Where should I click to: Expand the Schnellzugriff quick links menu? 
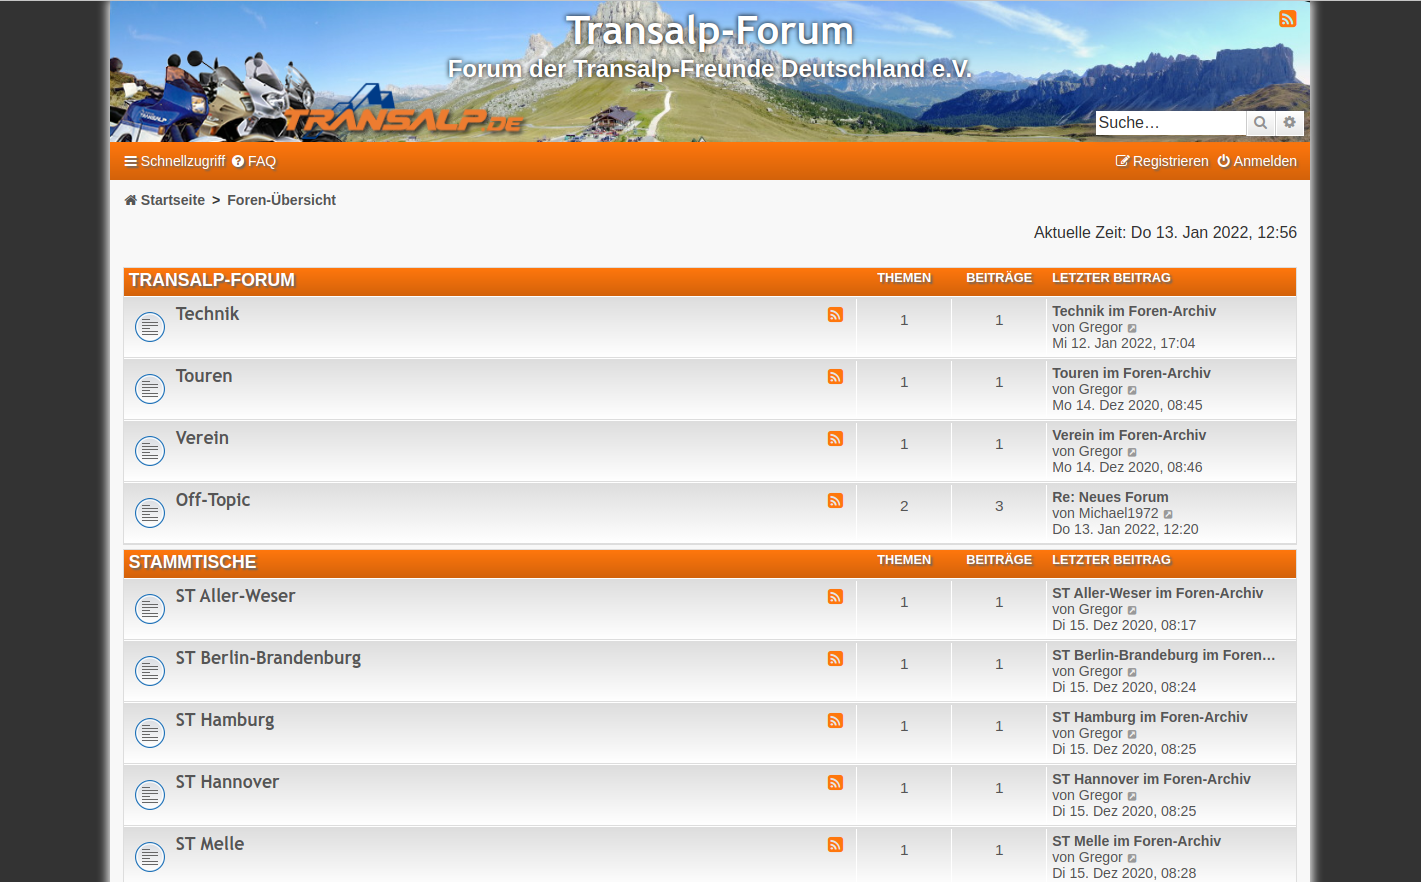(175, 161)
